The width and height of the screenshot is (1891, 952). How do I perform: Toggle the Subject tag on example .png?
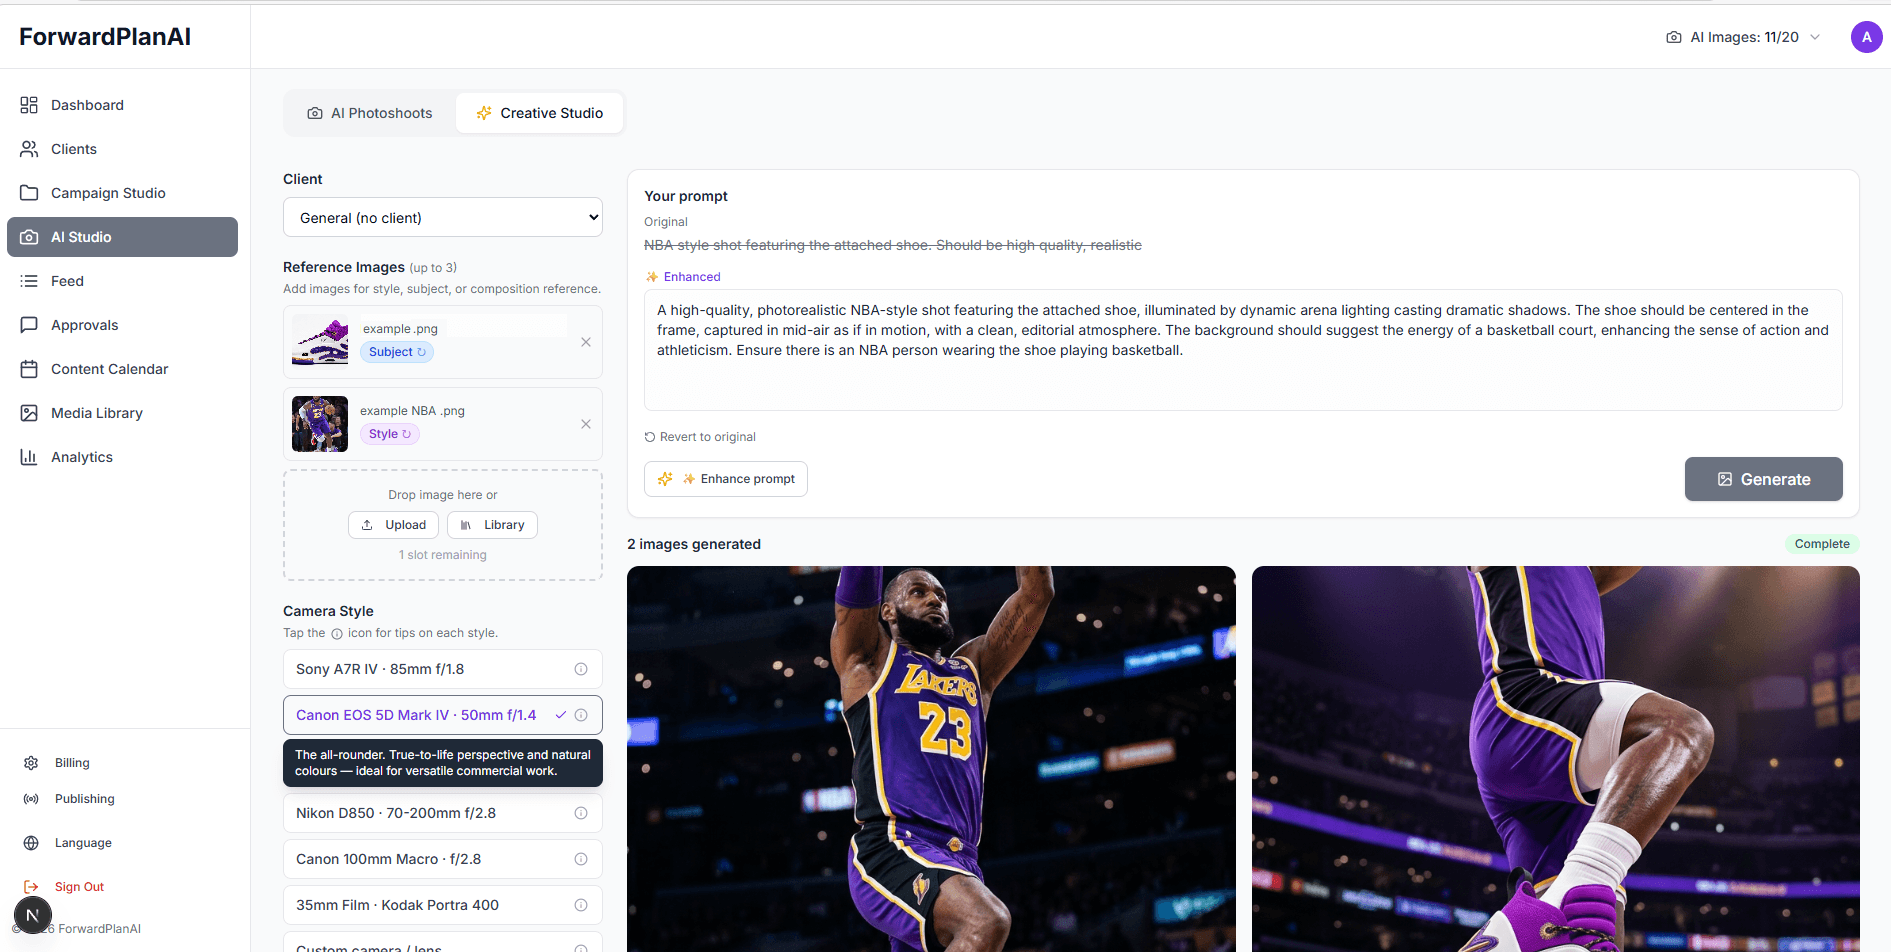click(397, 352)
